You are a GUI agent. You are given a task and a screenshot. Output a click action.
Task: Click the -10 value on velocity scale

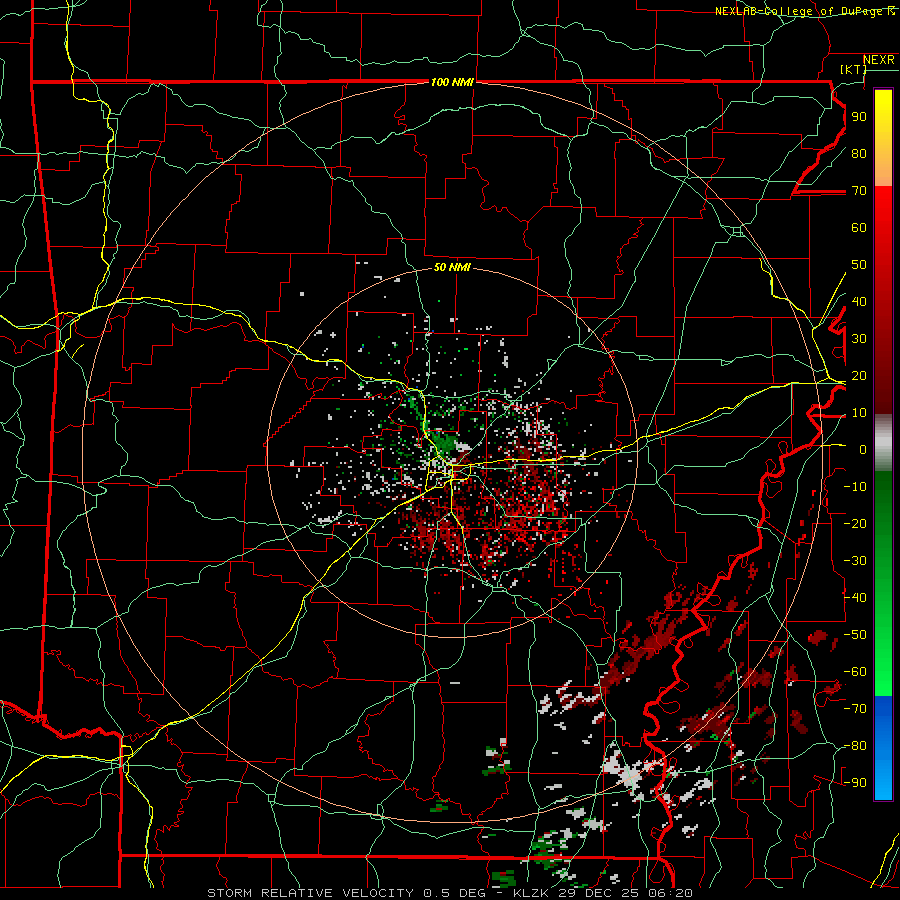(x=855, y=487)
